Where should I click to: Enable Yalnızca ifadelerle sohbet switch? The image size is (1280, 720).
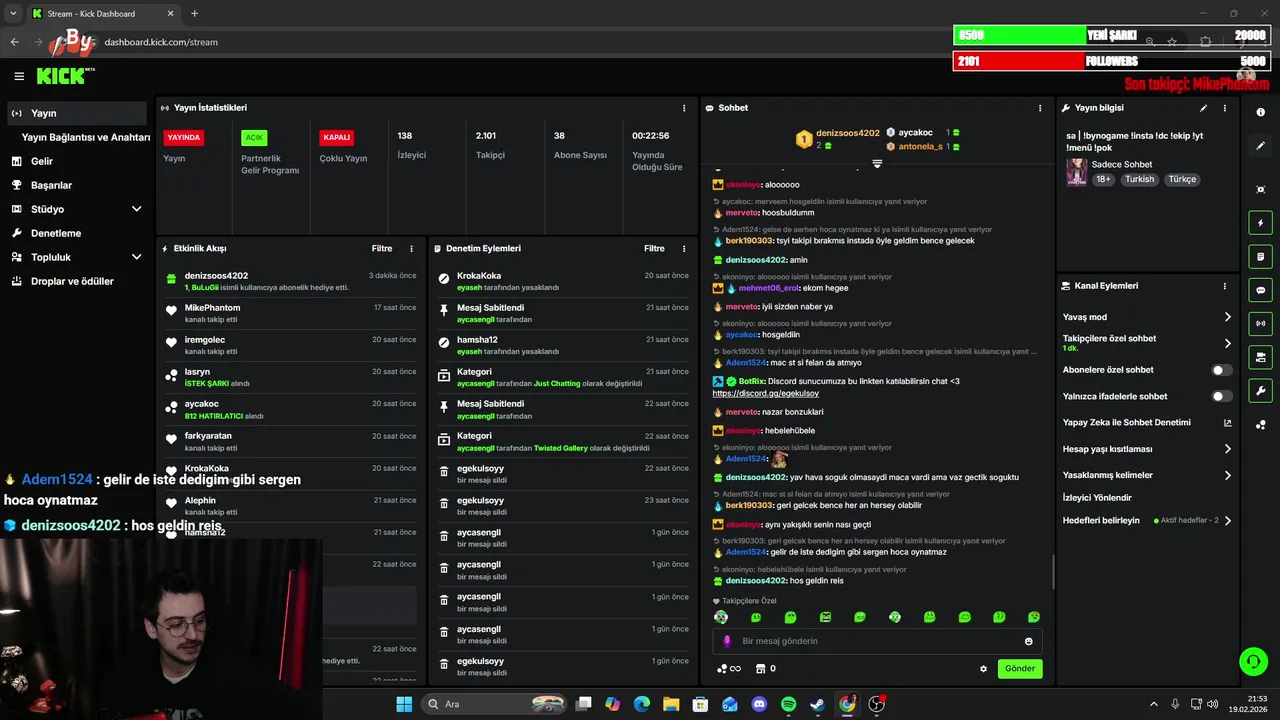(1222, 396)
